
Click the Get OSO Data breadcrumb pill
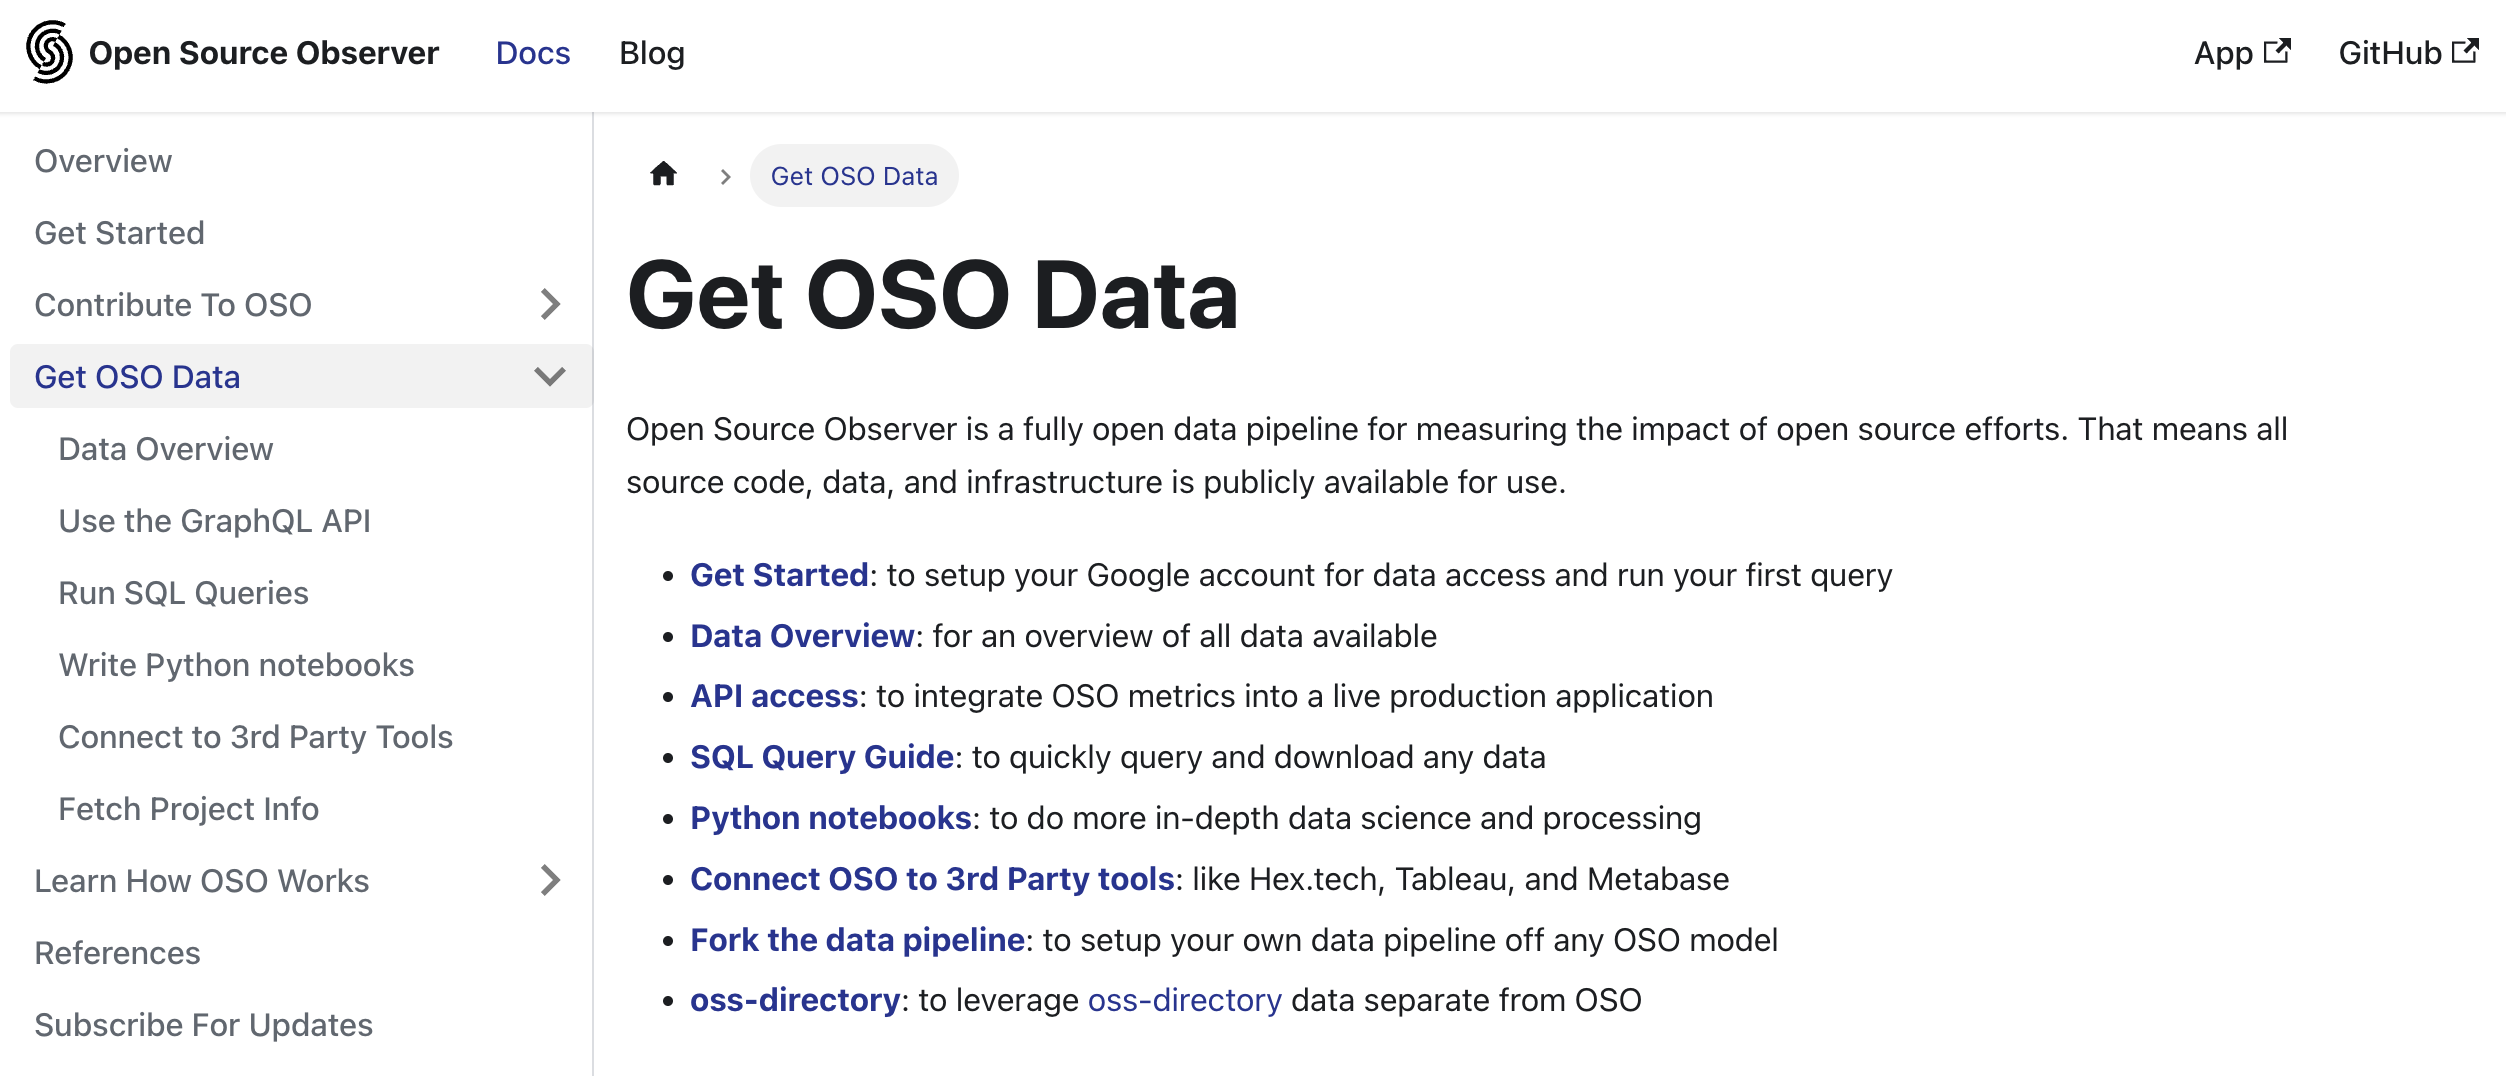coord(854,176)
